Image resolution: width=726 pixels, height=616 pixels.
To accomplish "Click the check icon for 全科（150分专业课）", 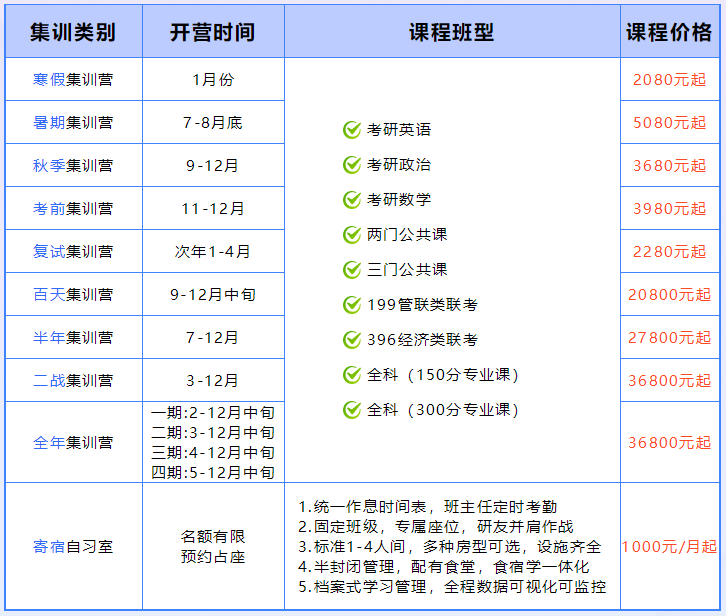I will pos(352,375).
